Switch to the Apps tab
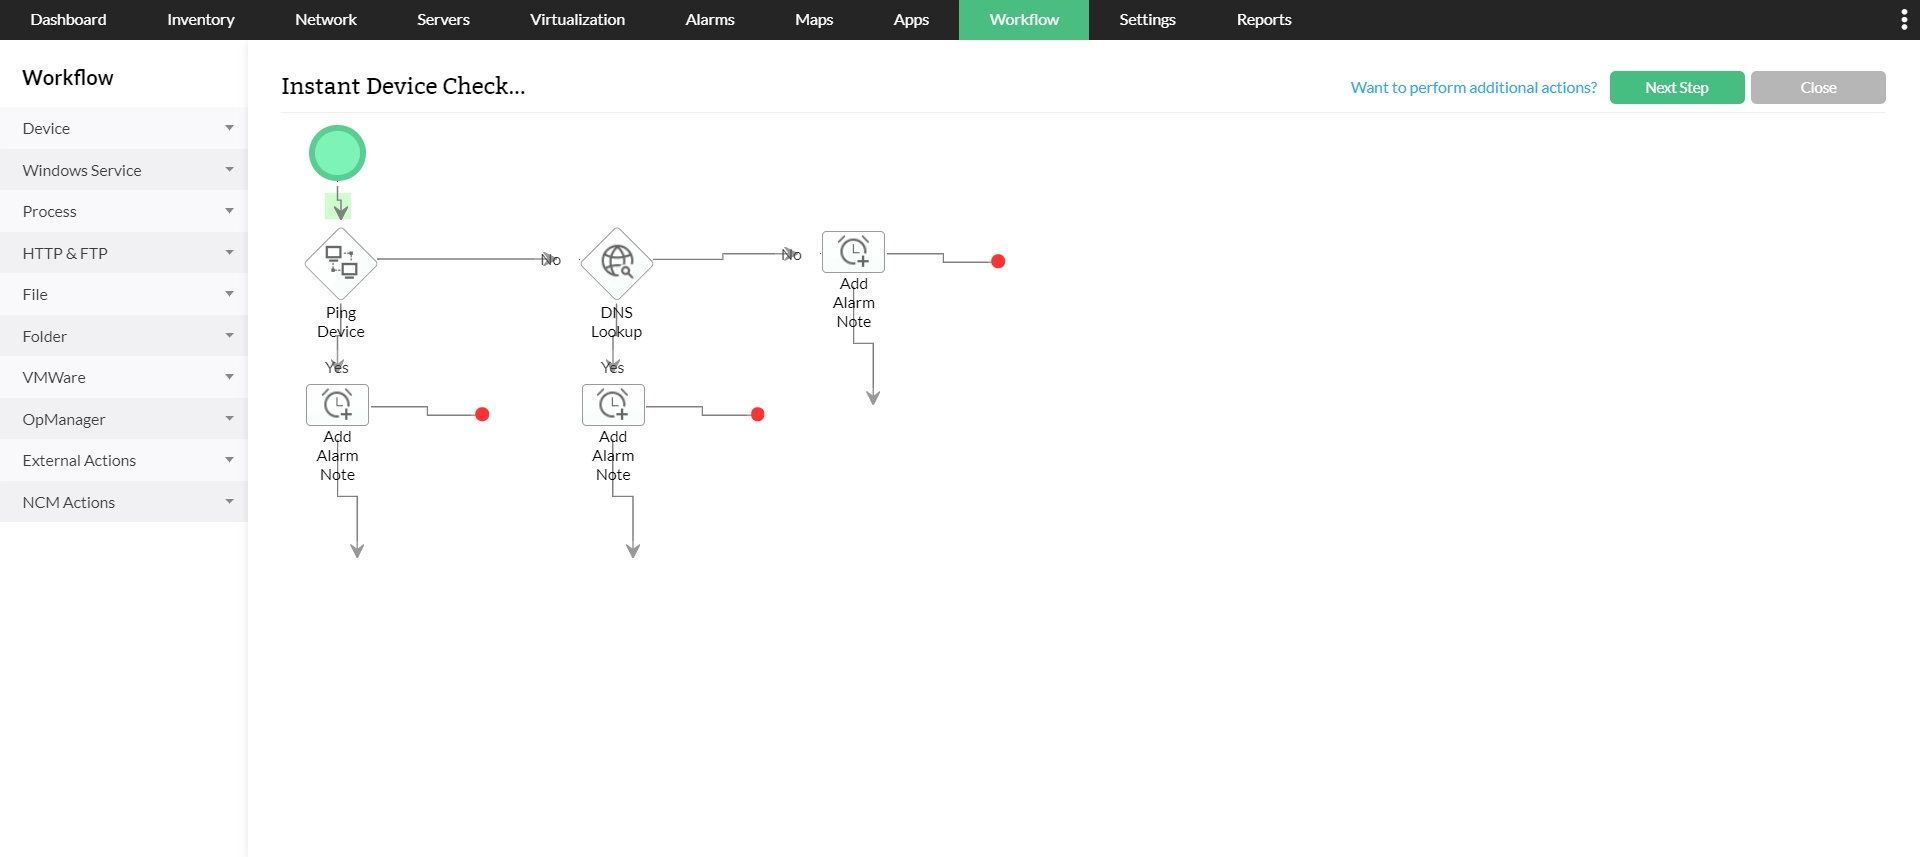 click(911, 20)
